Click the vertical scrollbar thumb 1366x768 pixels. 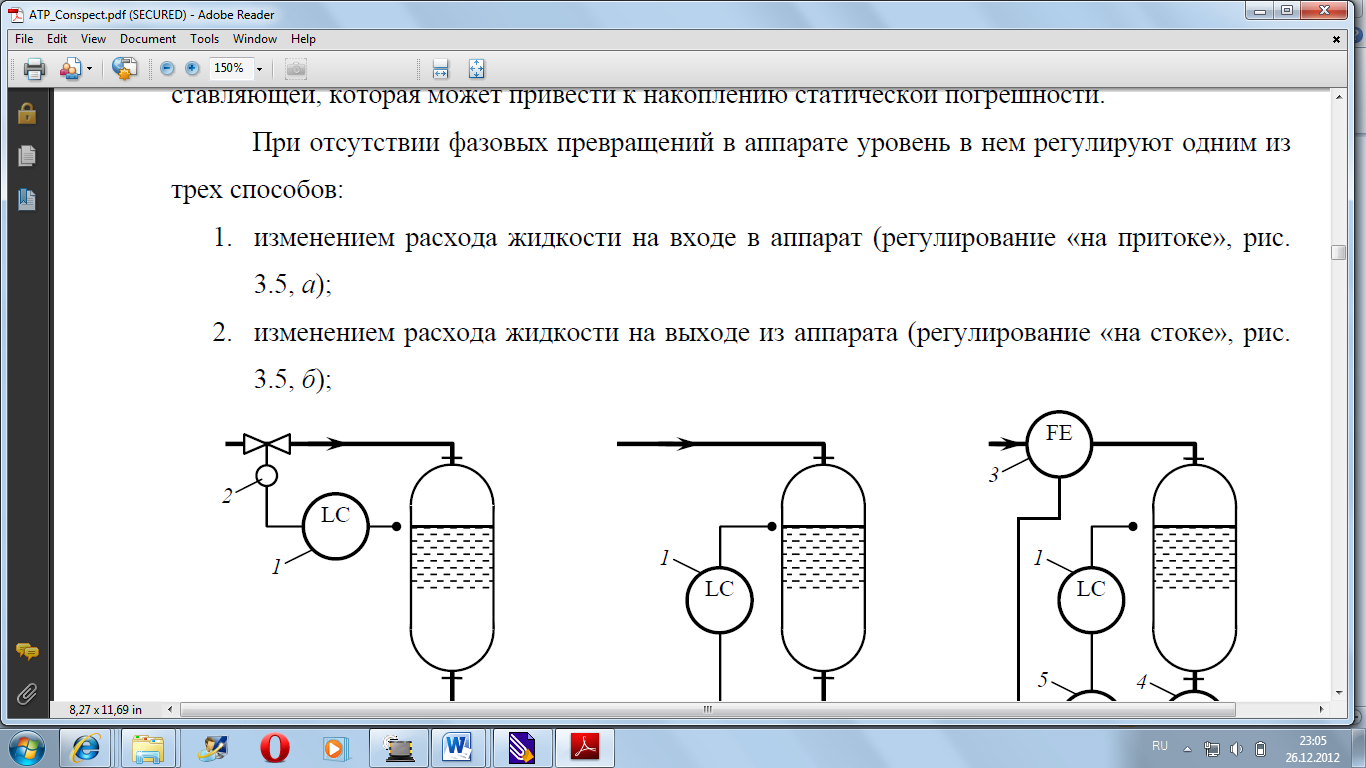click(1338, 252)
